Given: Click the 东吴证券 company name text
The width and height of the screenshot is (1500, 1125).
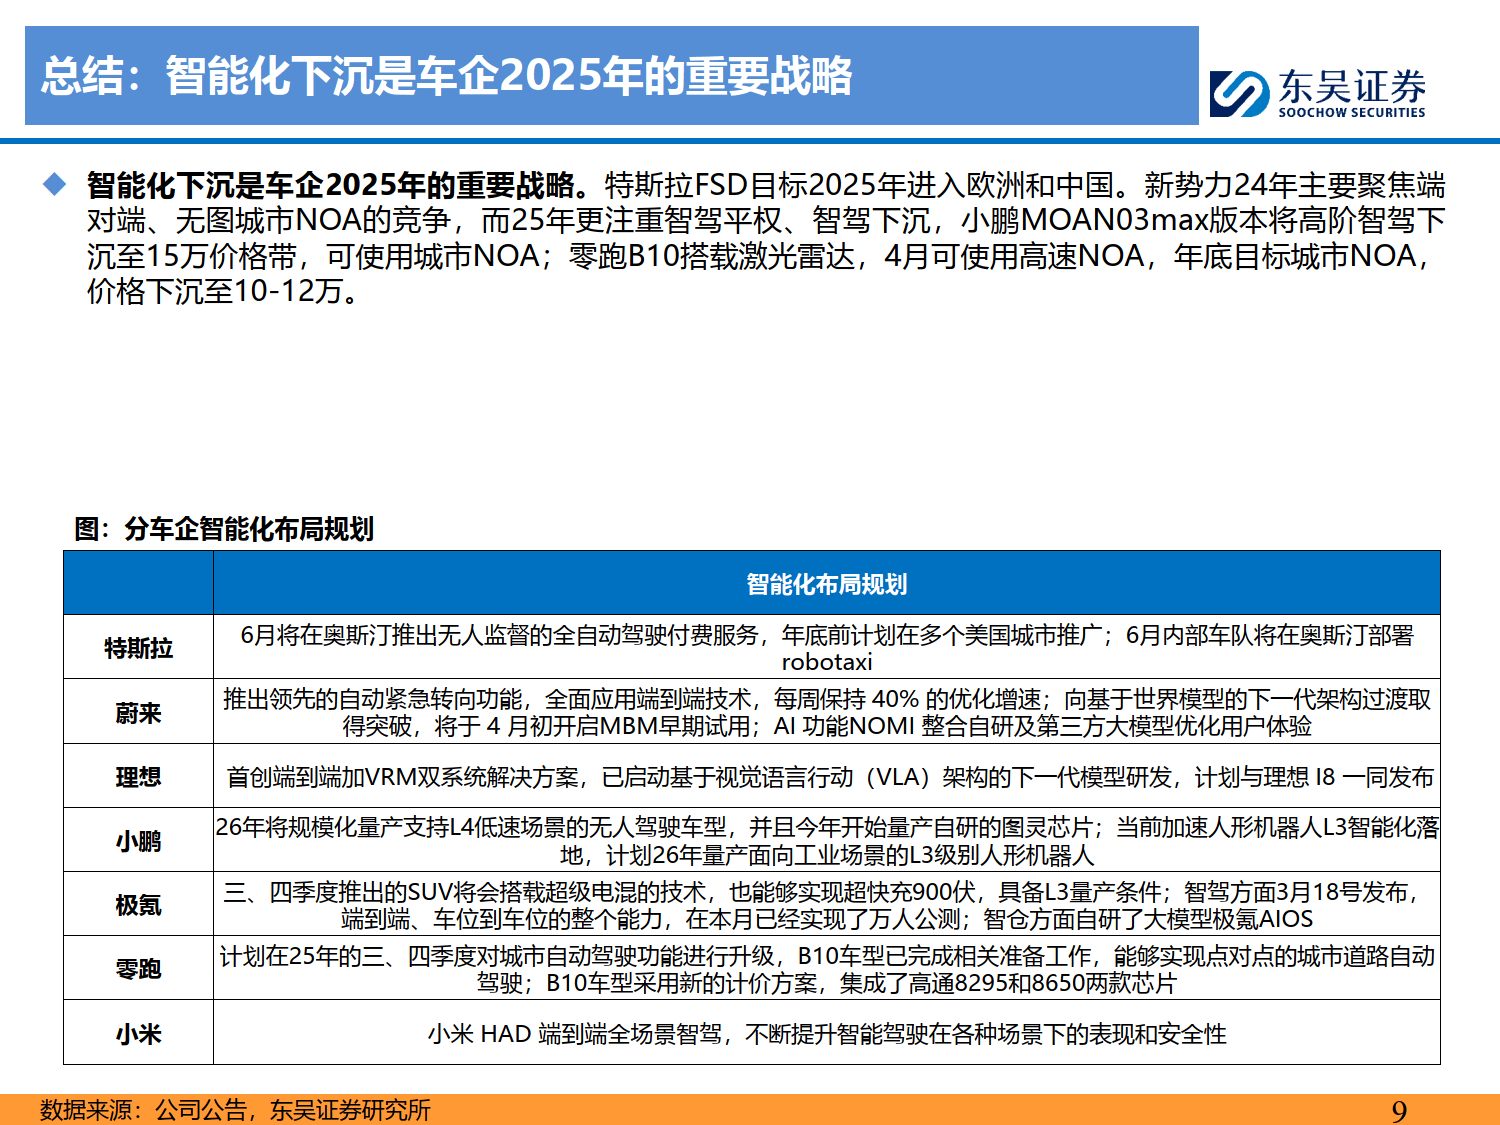Looking at the screenshot, I should point(1352,86).
